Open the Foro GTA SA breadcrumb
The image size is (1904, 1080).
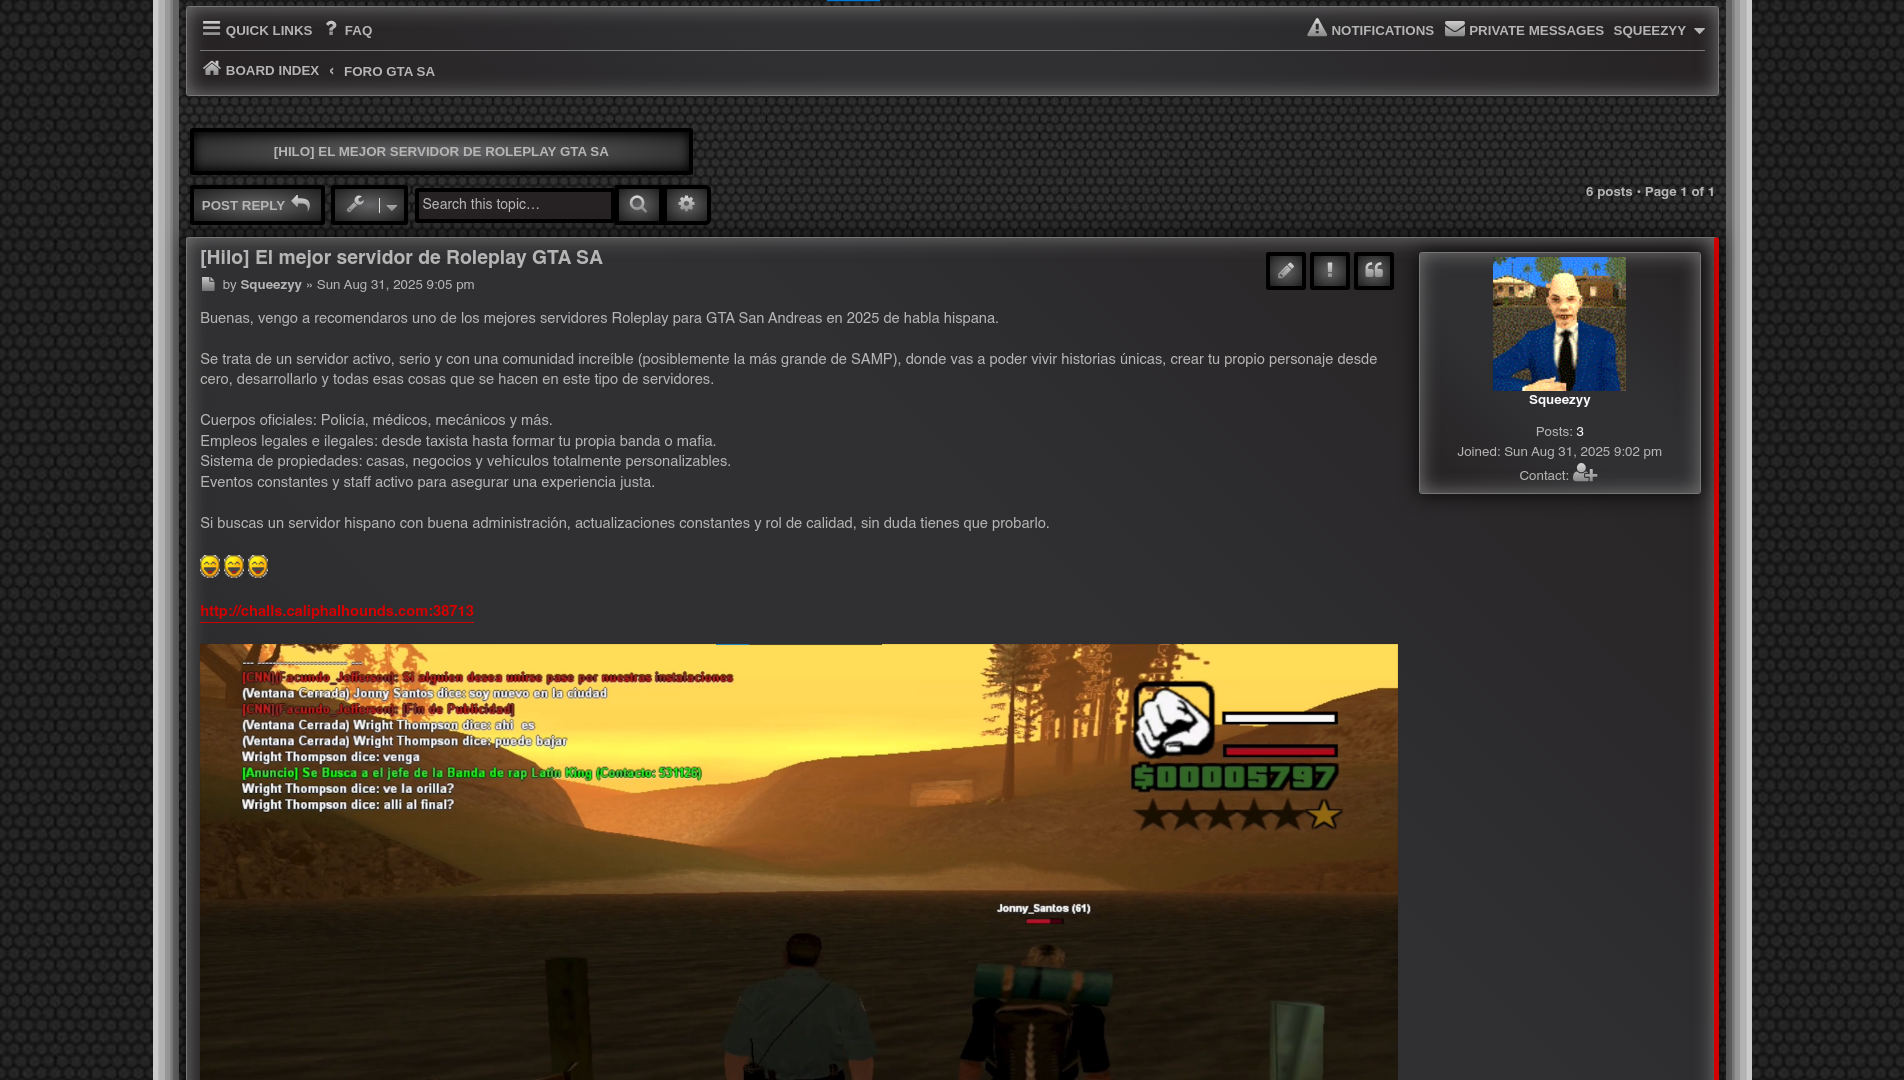389,72
